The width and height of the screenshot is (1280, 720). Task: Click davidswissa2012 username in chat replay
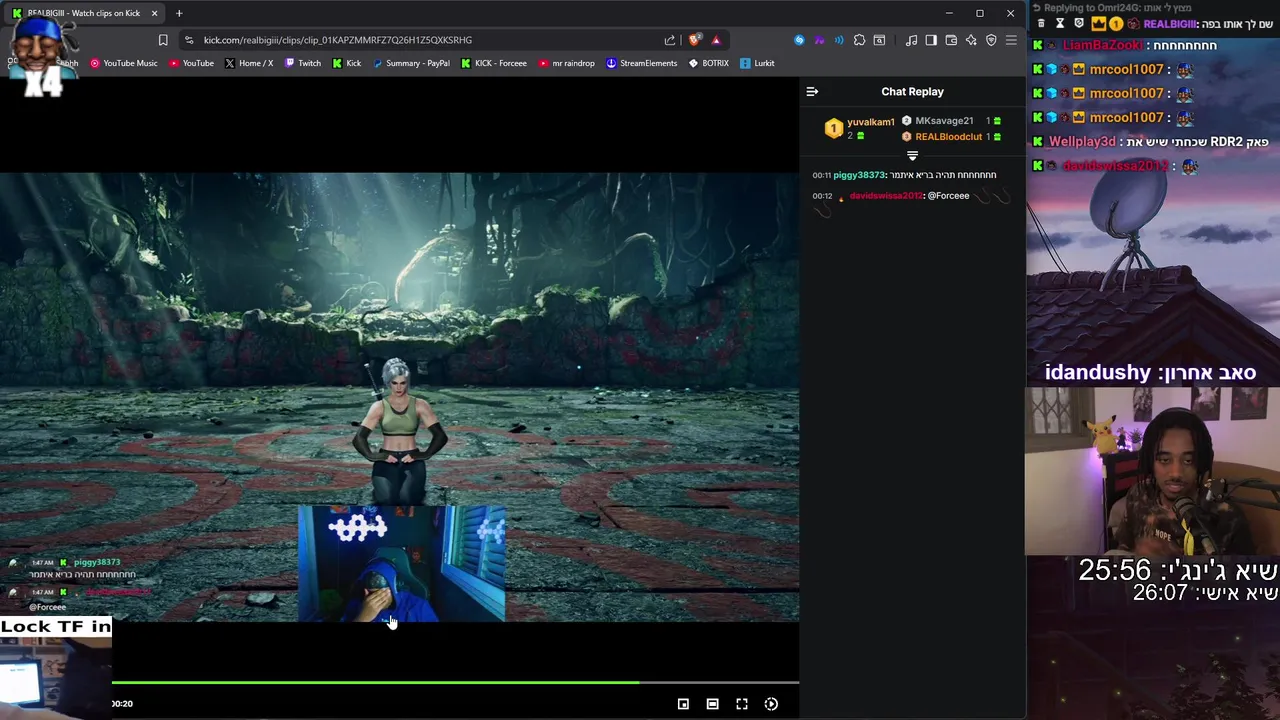tap(885, 196)
